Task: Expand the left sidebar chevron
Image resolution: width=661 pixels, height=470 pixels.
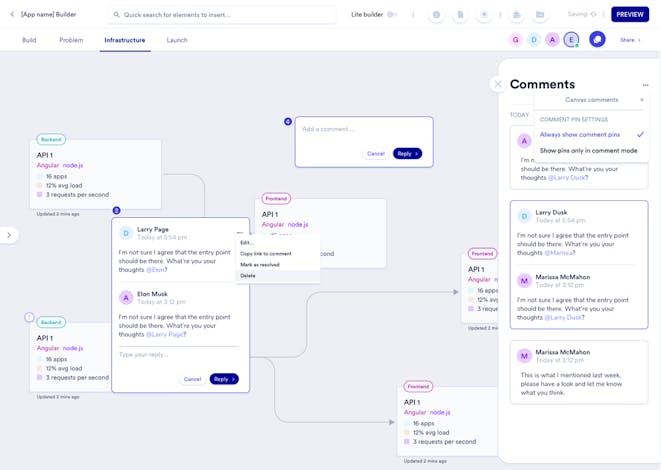Action: click(9, 235)
